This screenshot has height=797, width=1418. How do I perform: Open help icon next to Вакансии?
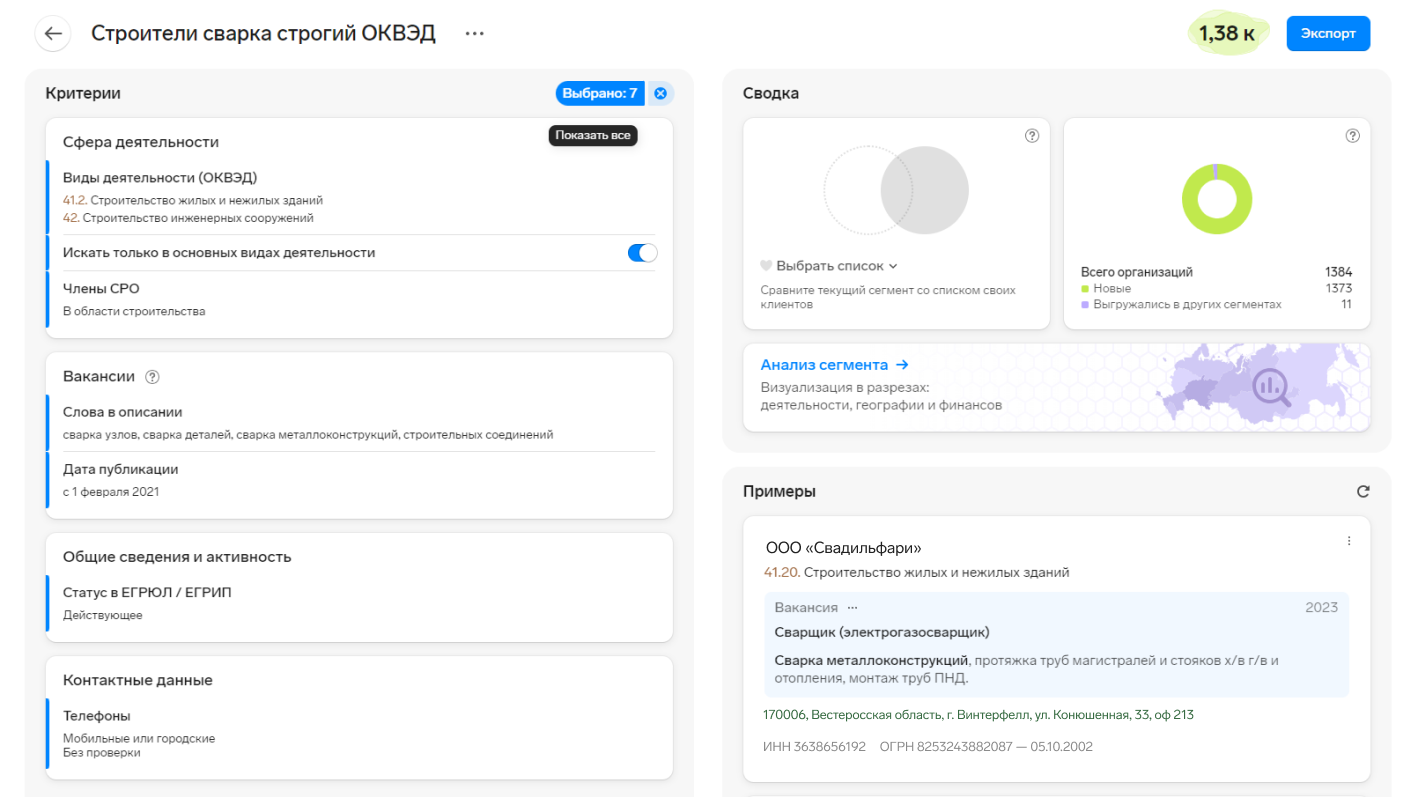(x=152, y=377)
